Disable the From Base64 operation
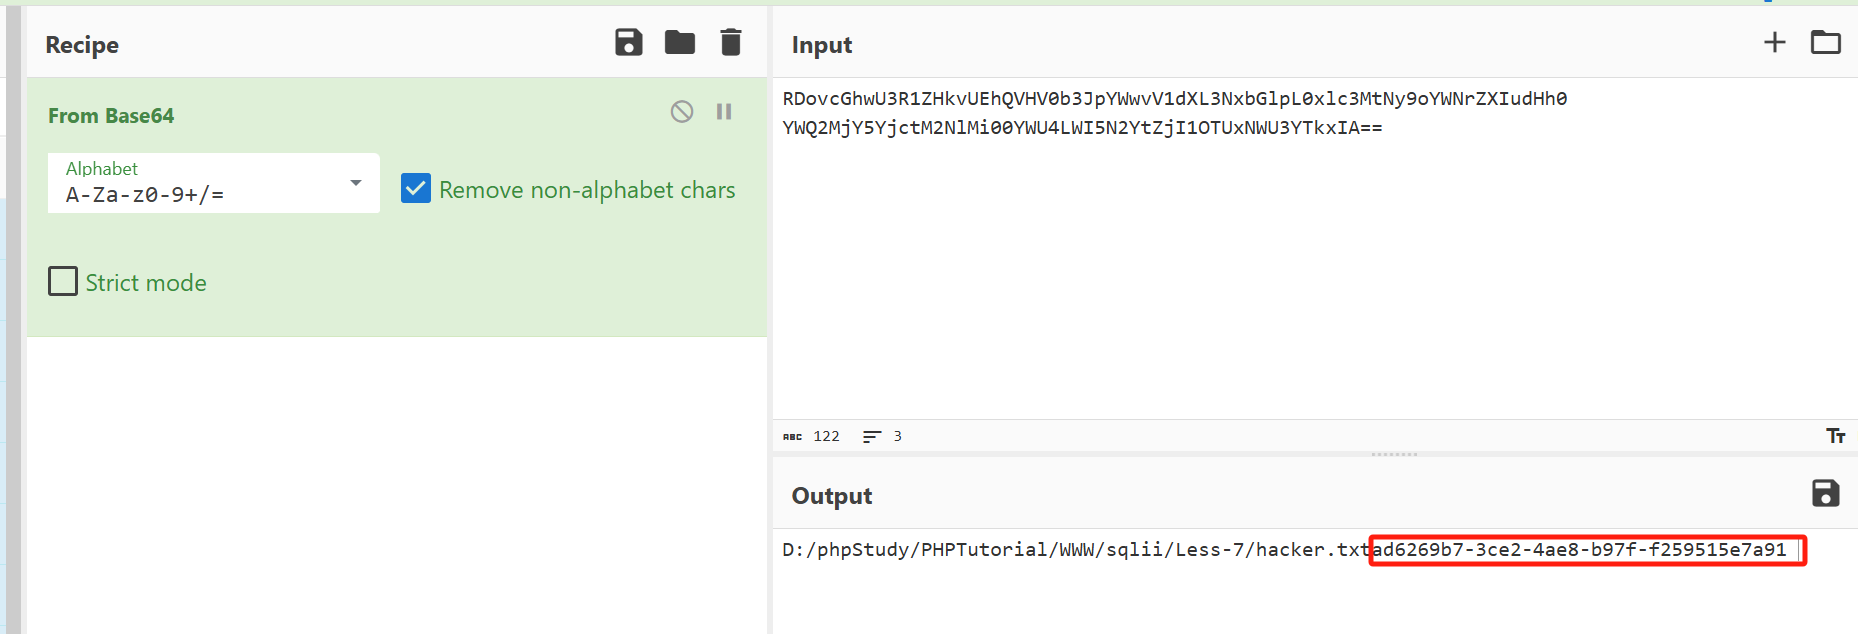 [682, 112]
